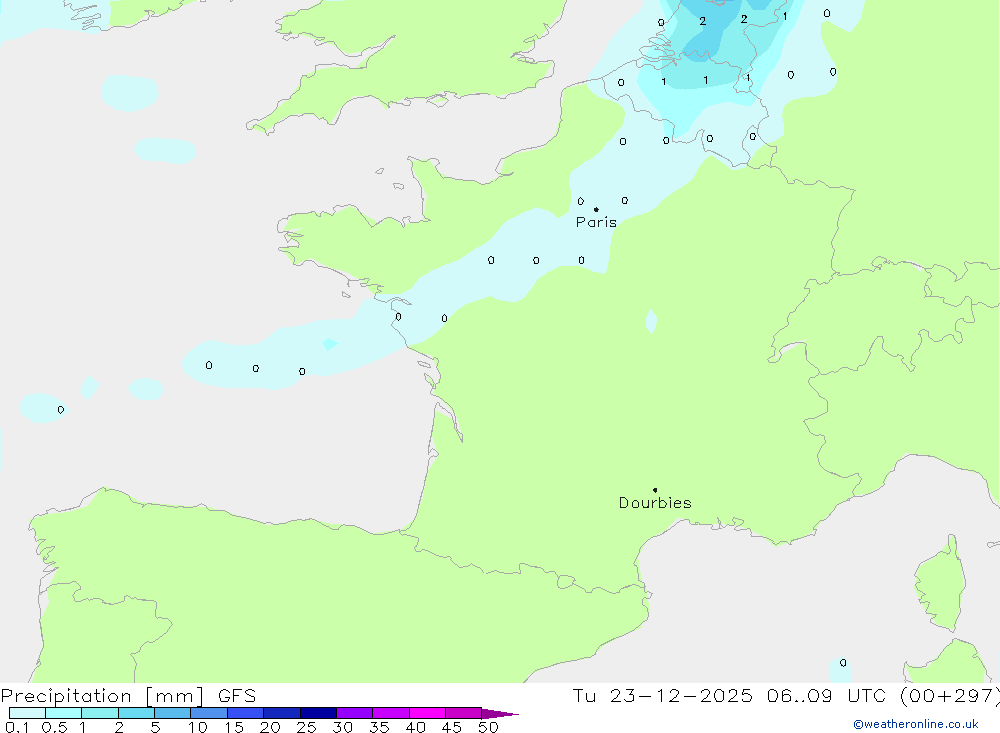Click the 'Precipitation [mm] GFS' title
The image size is (1000, 733).
128,695
